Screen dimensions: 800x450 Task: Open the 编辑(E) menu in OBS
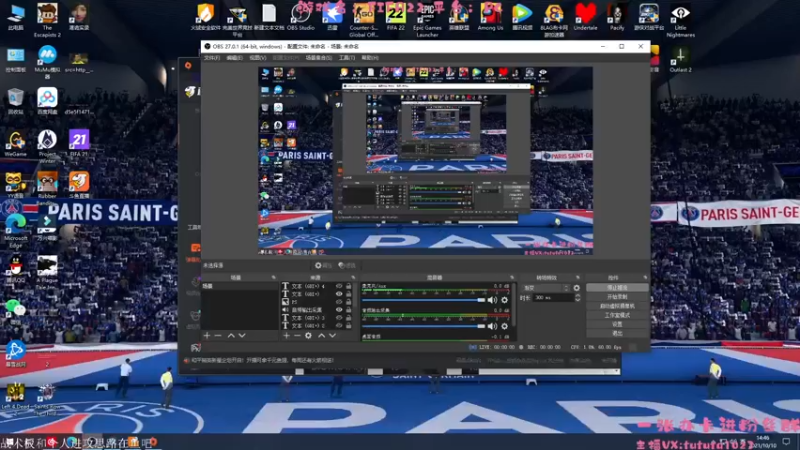(x=234, y=58)
